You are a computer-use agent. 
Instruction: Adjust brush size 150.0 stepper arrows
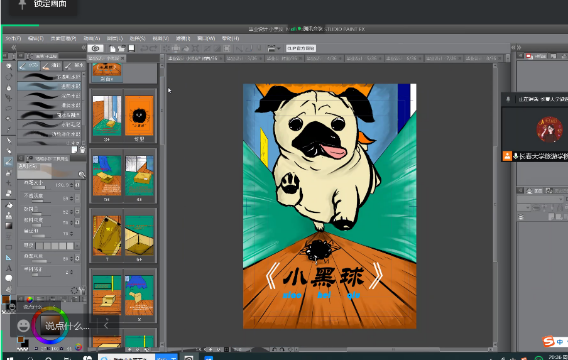pos(72,185)
